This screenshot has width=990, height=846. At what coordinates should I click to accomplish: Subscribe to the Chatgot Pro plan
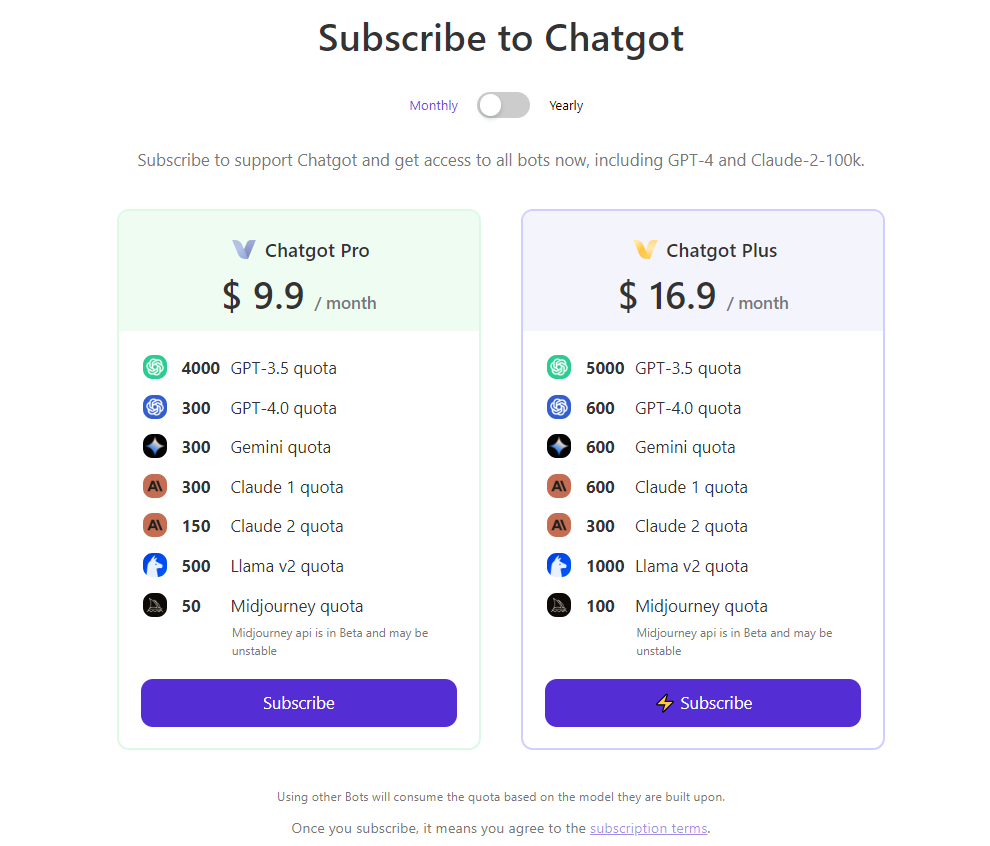pos(299,703)
